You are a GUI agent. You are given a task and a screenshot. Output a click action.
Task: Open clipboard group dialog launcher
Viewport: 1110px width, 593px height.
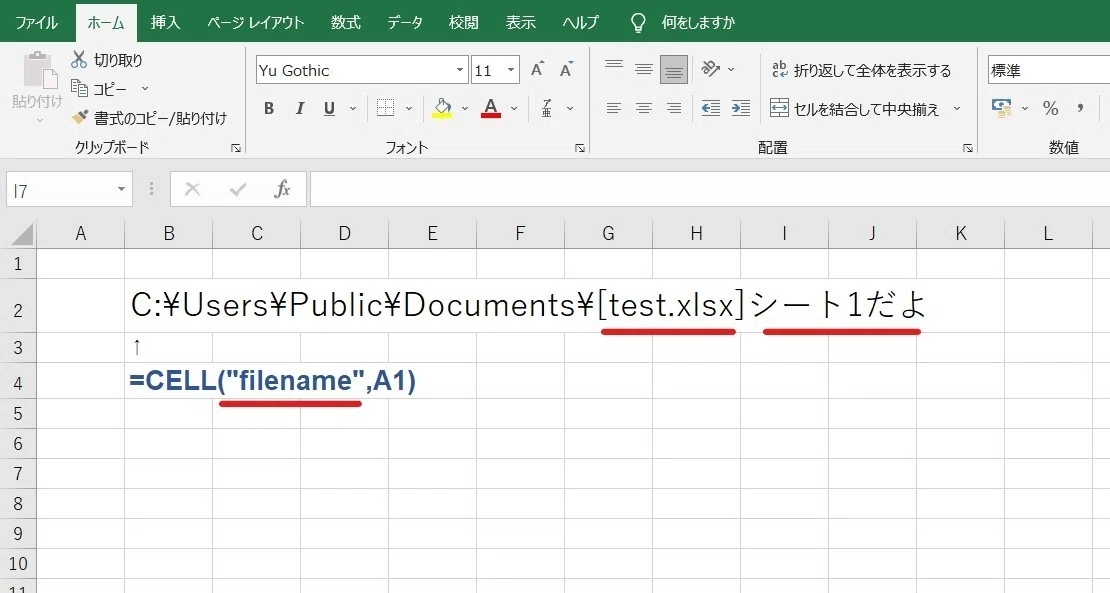(x=236, y=148)
